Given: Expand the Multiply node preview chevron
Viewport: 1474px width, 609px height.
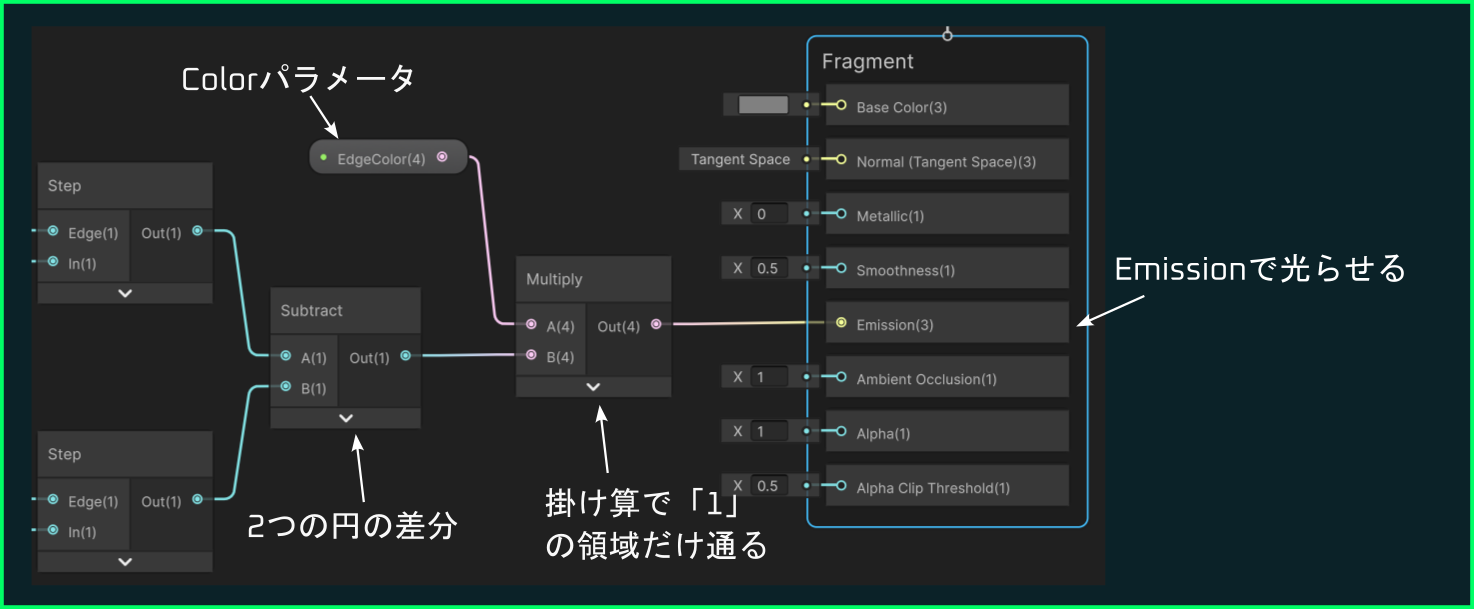Looking at the screenshot, I should point(593,386).
